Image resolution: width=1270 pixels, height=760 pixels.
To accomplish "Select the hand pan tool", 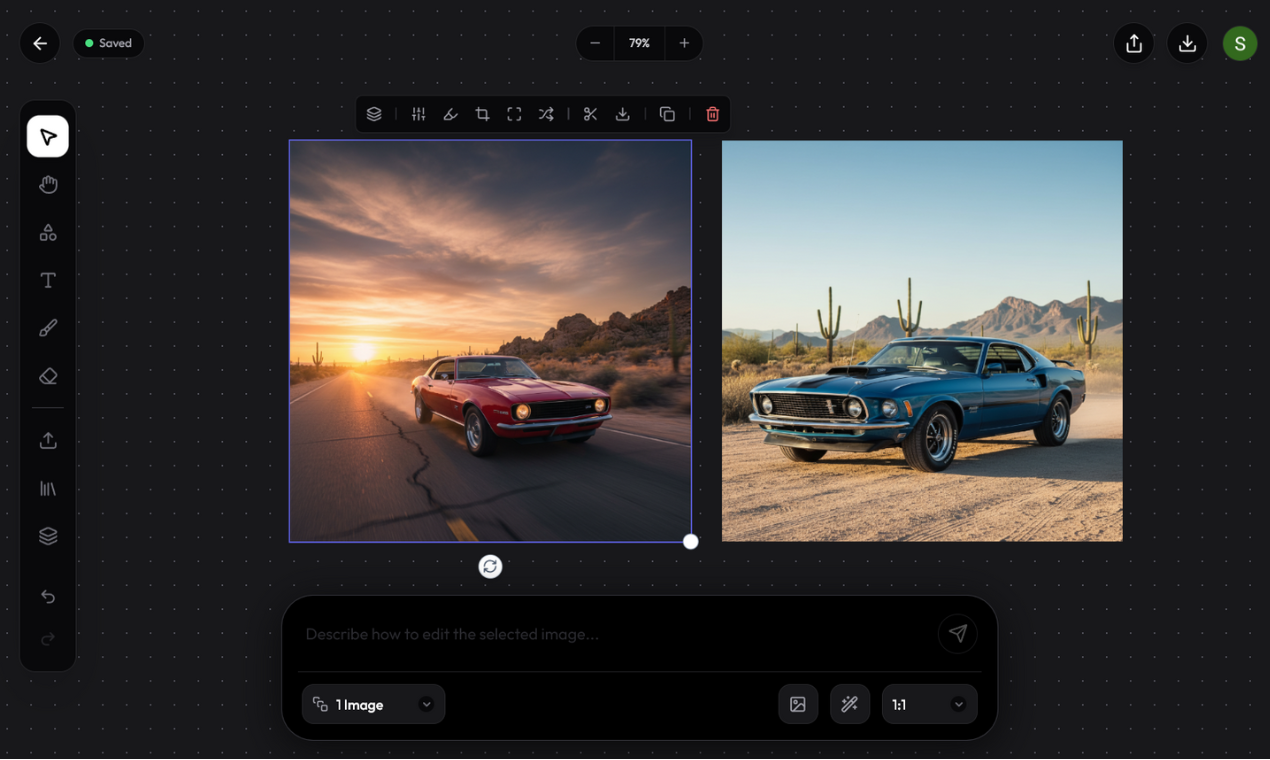I will pos(48,185).
